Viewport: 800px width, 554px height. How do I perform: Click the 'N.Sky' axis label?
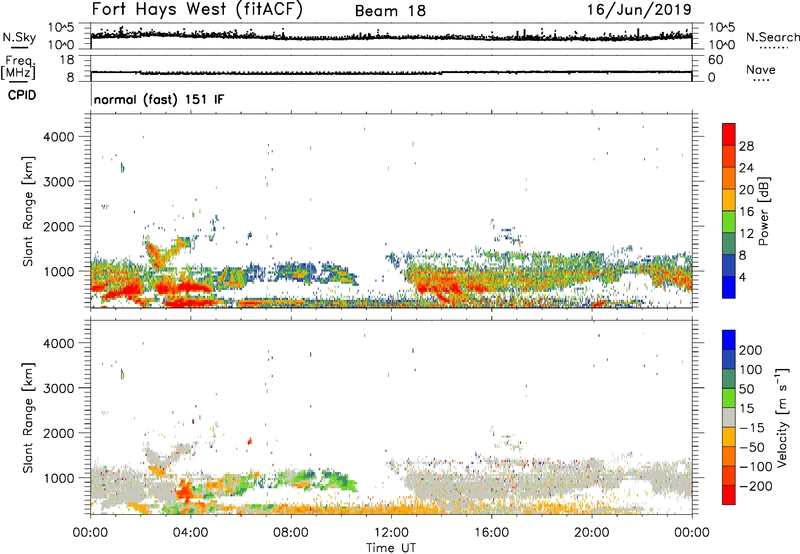[x=19, y=37]
